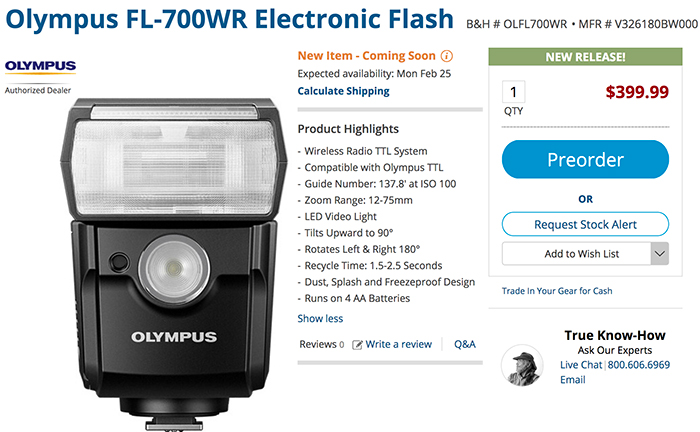This screenshot has width=700, height=432.
Task: Open Trade In Your Gear for Cash
Action: (x=559, y=291)
